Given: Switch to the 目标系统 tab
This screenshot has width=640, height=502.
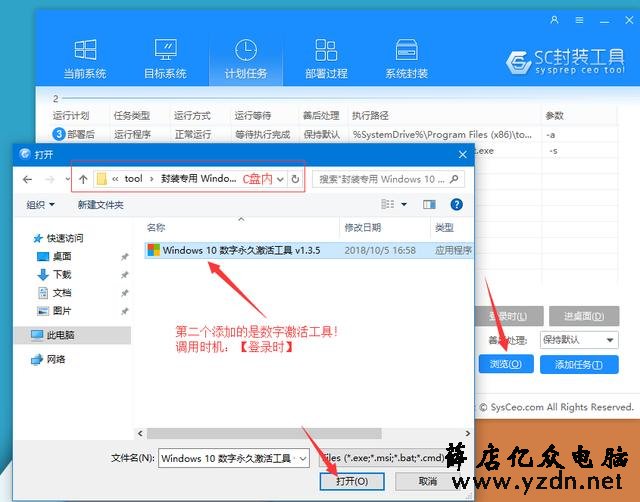Looking at the screenshot, I should pos(165,60).
